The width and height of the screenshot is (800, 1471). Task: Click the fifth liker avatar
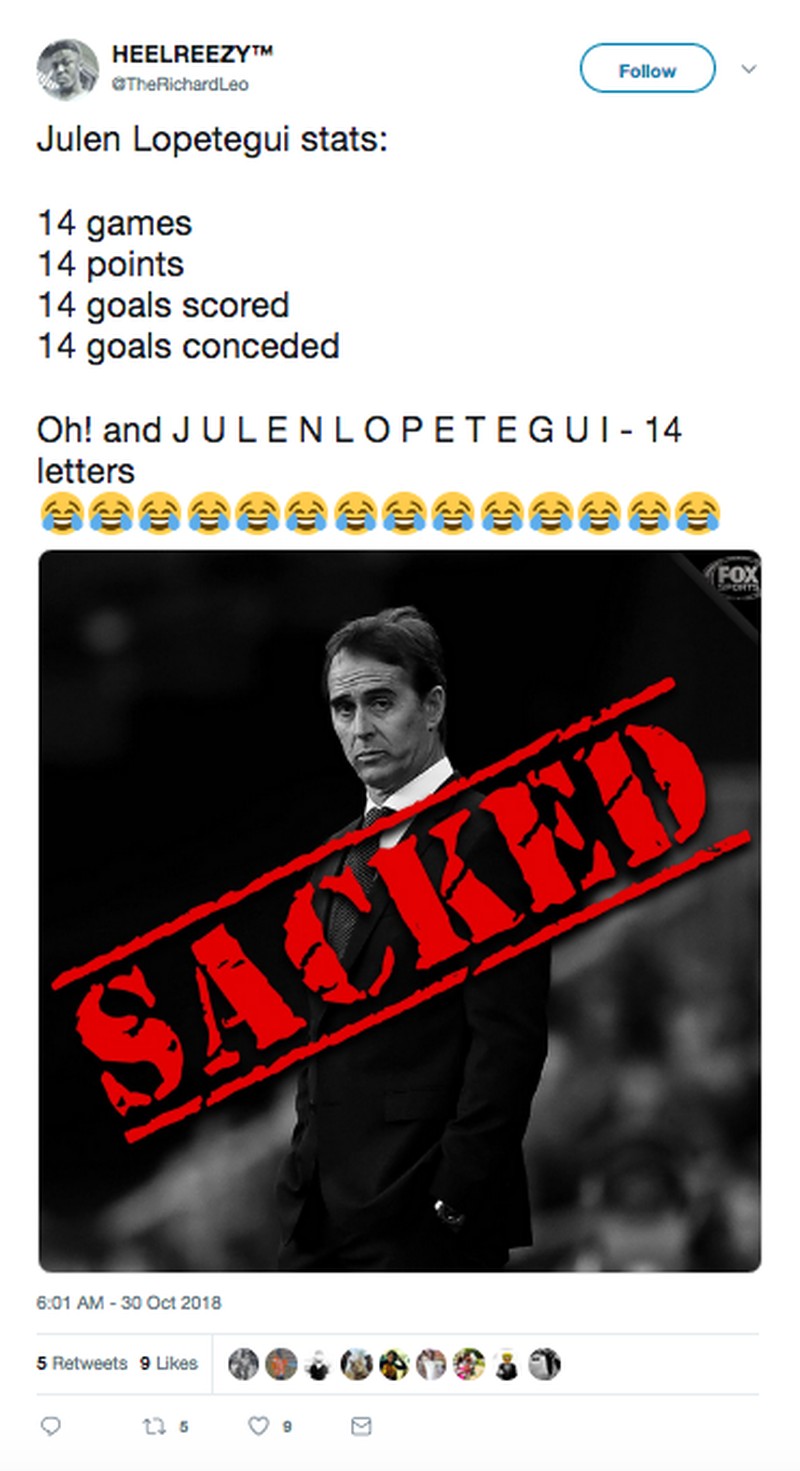coord(394,1364)
